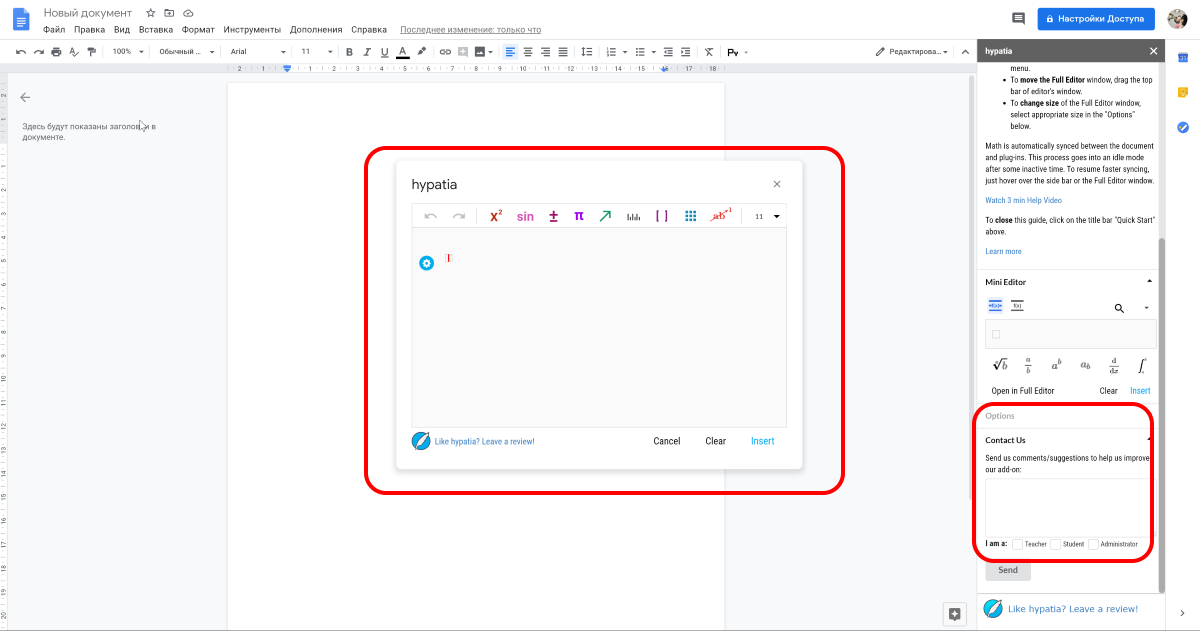
Task: Open the Формат menu
Action: coord(198,30)
